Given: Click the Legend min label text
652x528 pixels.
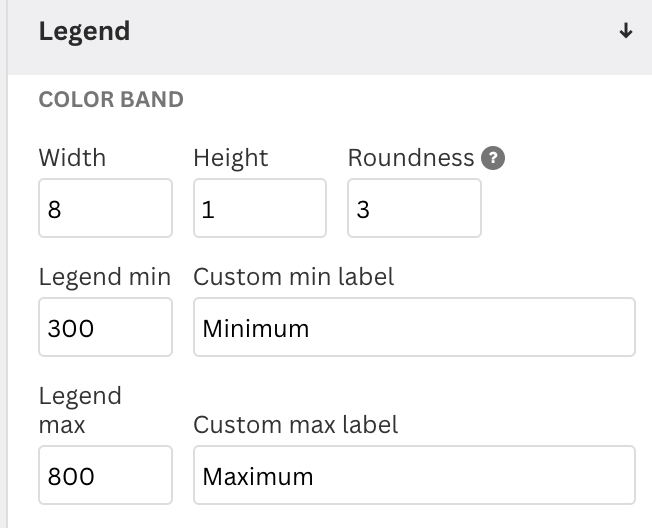Looking at the screenshot, I should [x=105, y=277].
